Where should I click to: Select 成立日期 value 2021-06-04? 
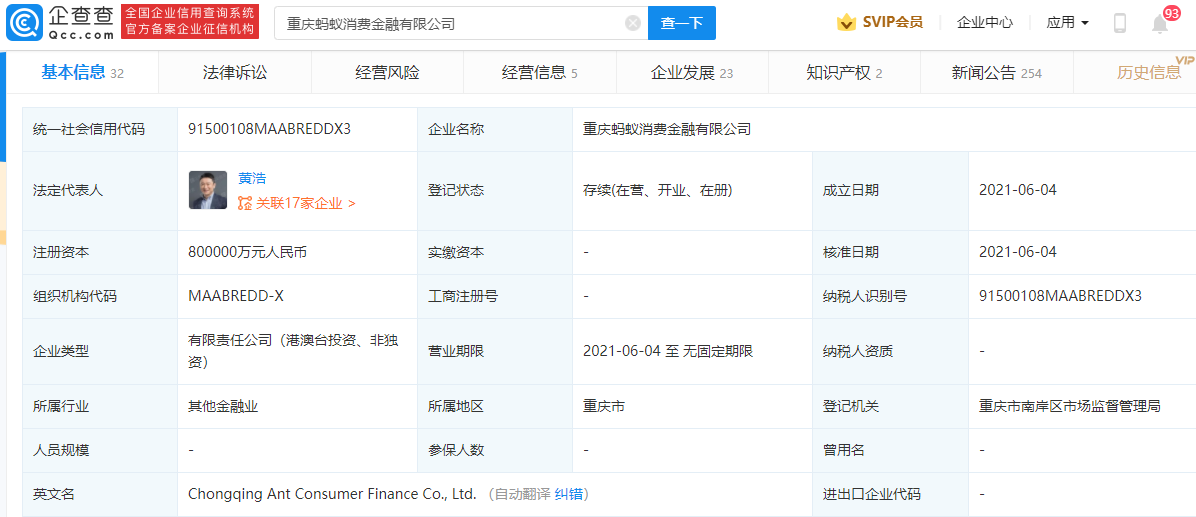coord(1018,191)
